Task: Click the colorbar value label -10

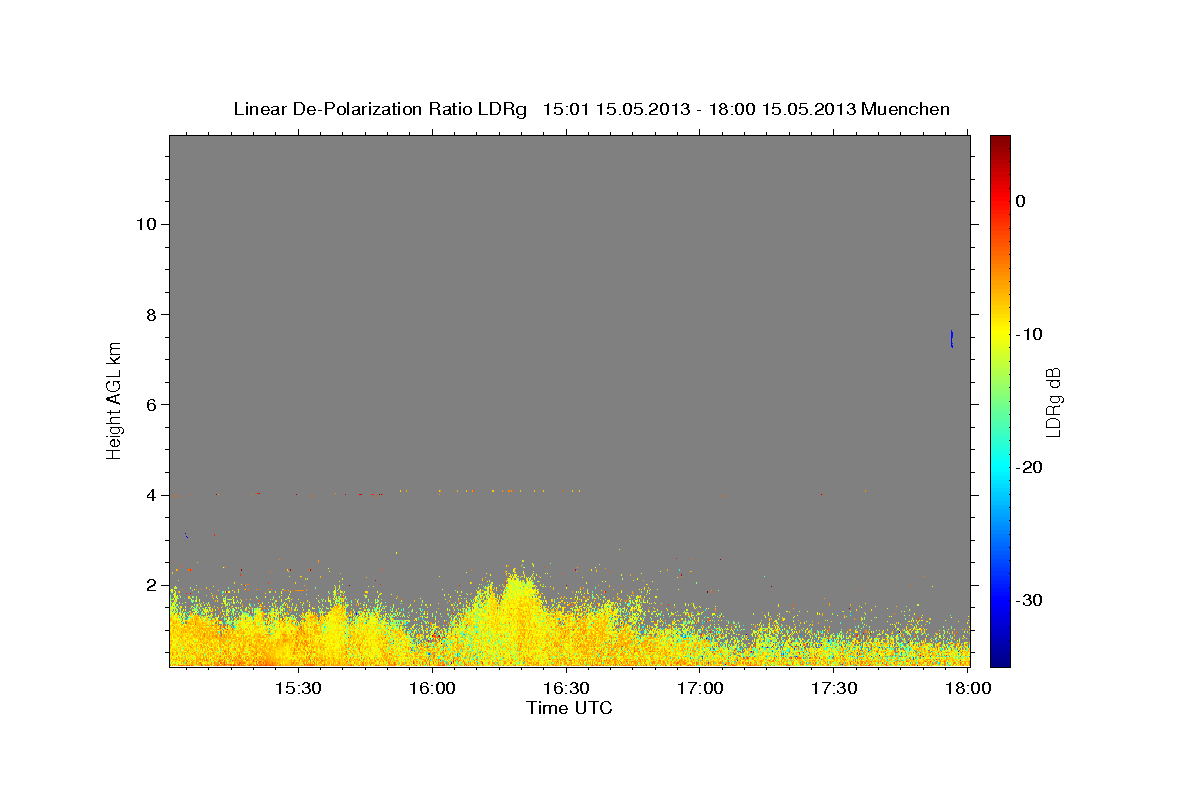Action: [x=1030, y=334]
